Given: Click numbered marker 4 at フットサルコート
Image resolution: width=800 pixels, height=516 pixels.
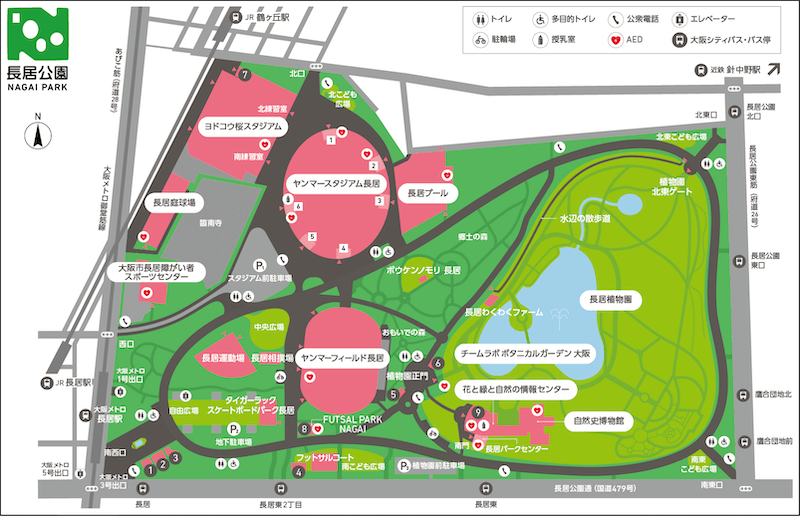Looking at the screenshot, I should [299, 472].
